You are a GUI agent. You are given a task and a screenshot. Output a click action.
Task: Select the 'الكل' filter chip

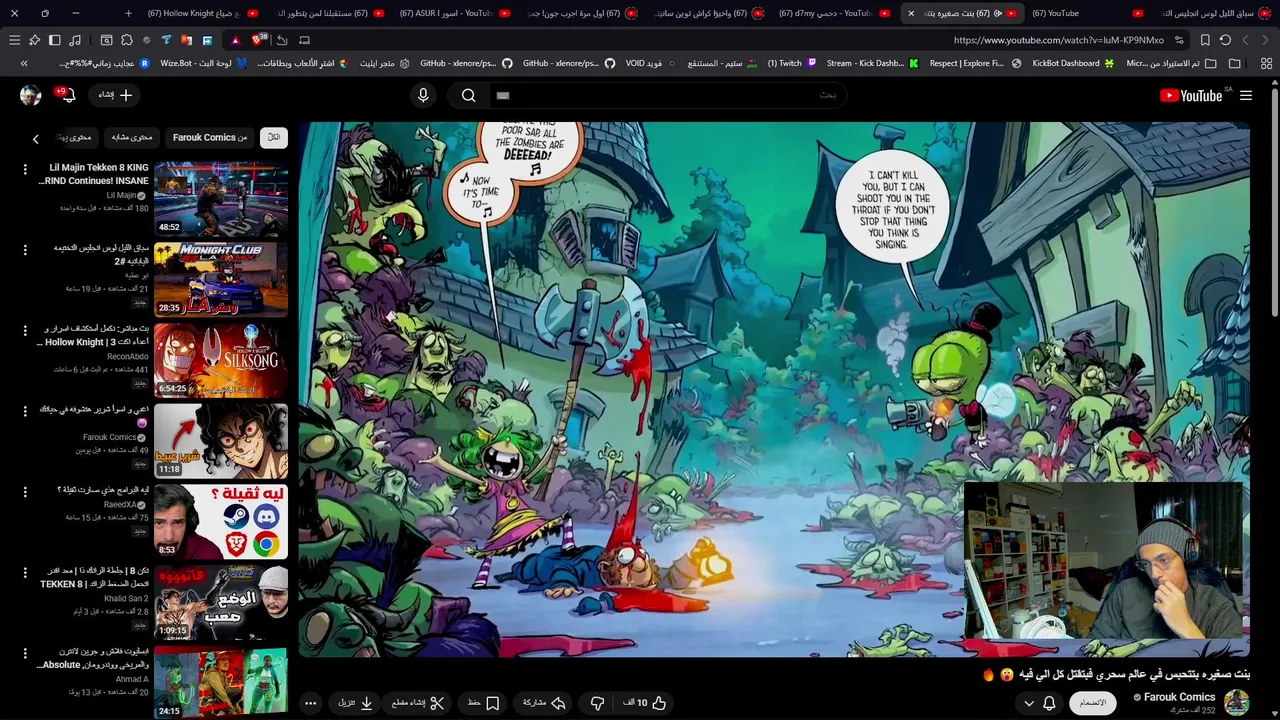[x=273, y=138]
